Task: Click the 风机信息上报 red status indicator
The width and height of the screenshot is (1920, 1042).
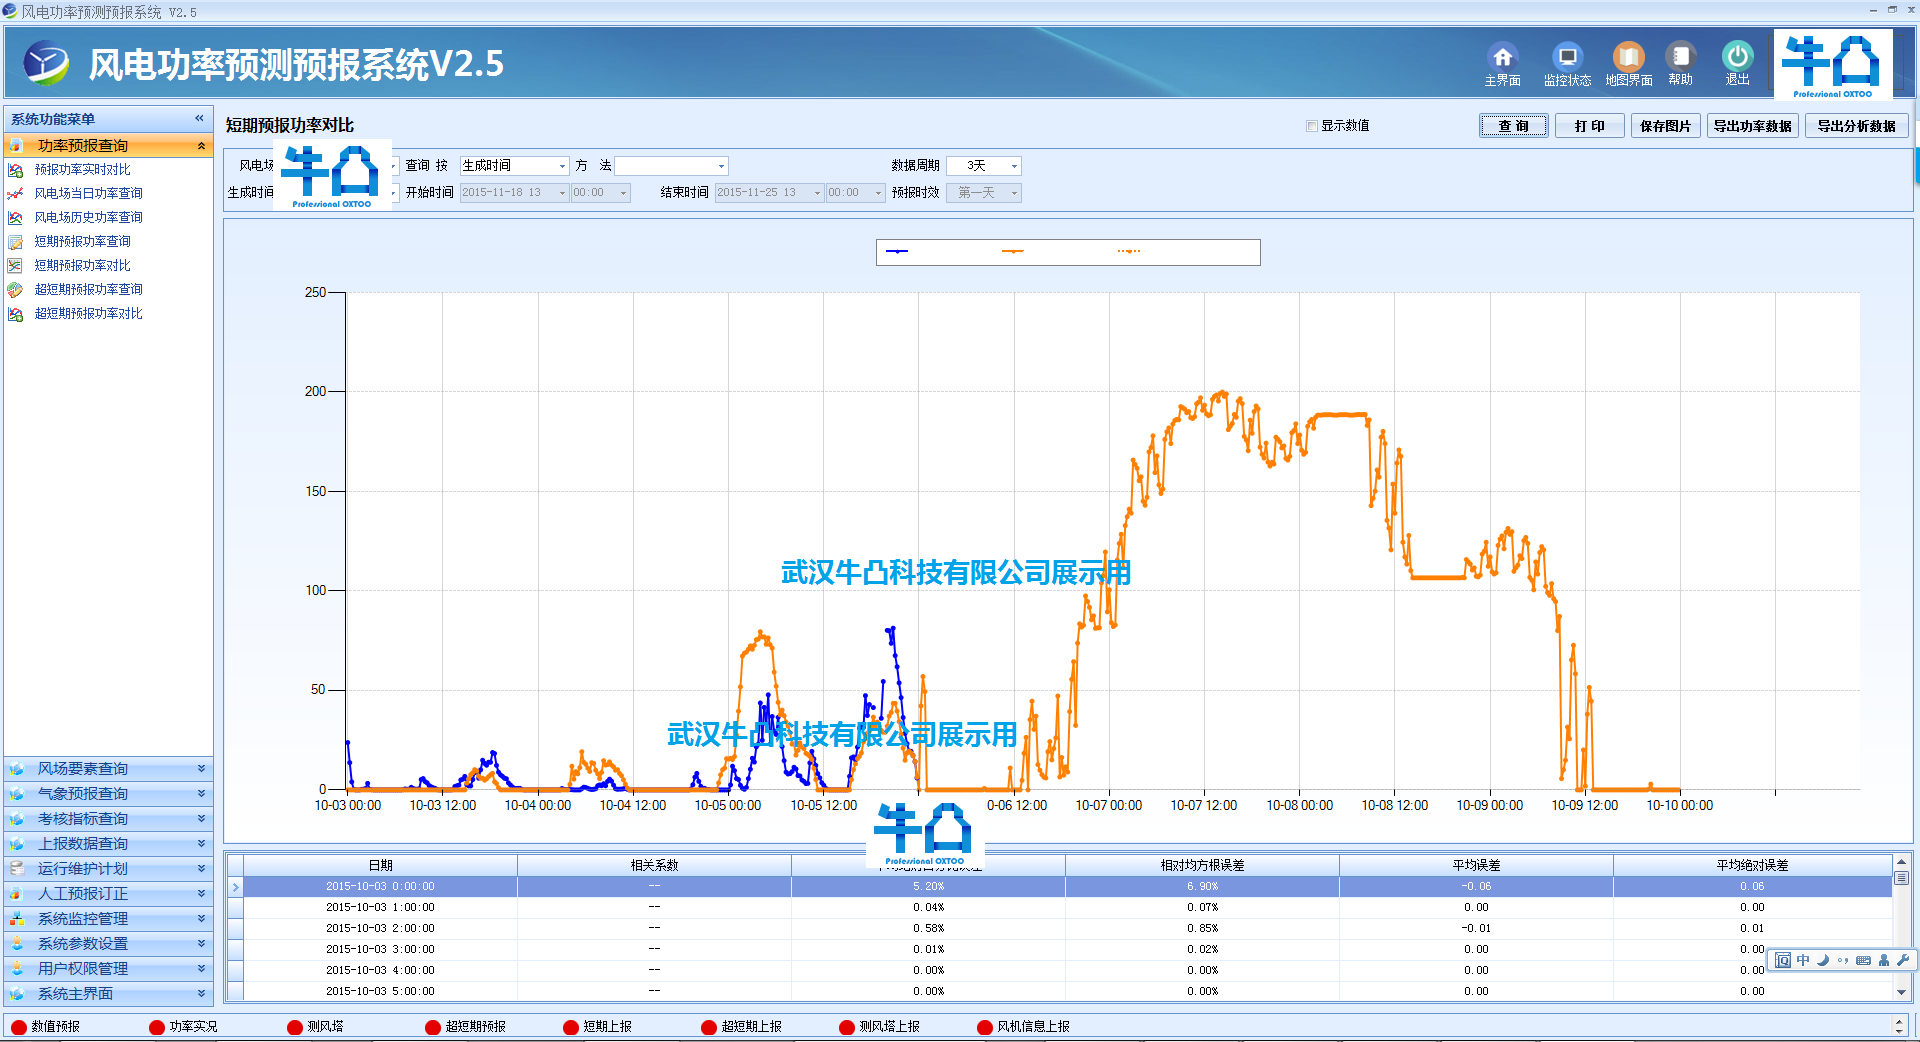Action: (985, 1027)
